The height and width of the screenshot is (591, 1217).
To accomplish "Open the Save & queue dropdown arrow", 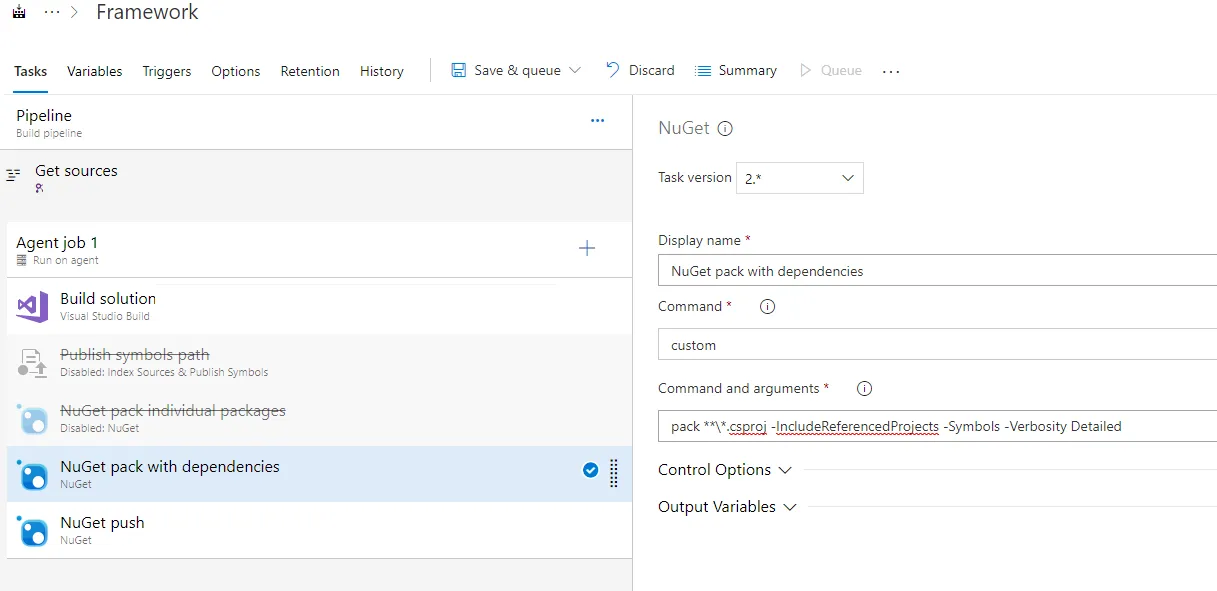I will (575, 71).
